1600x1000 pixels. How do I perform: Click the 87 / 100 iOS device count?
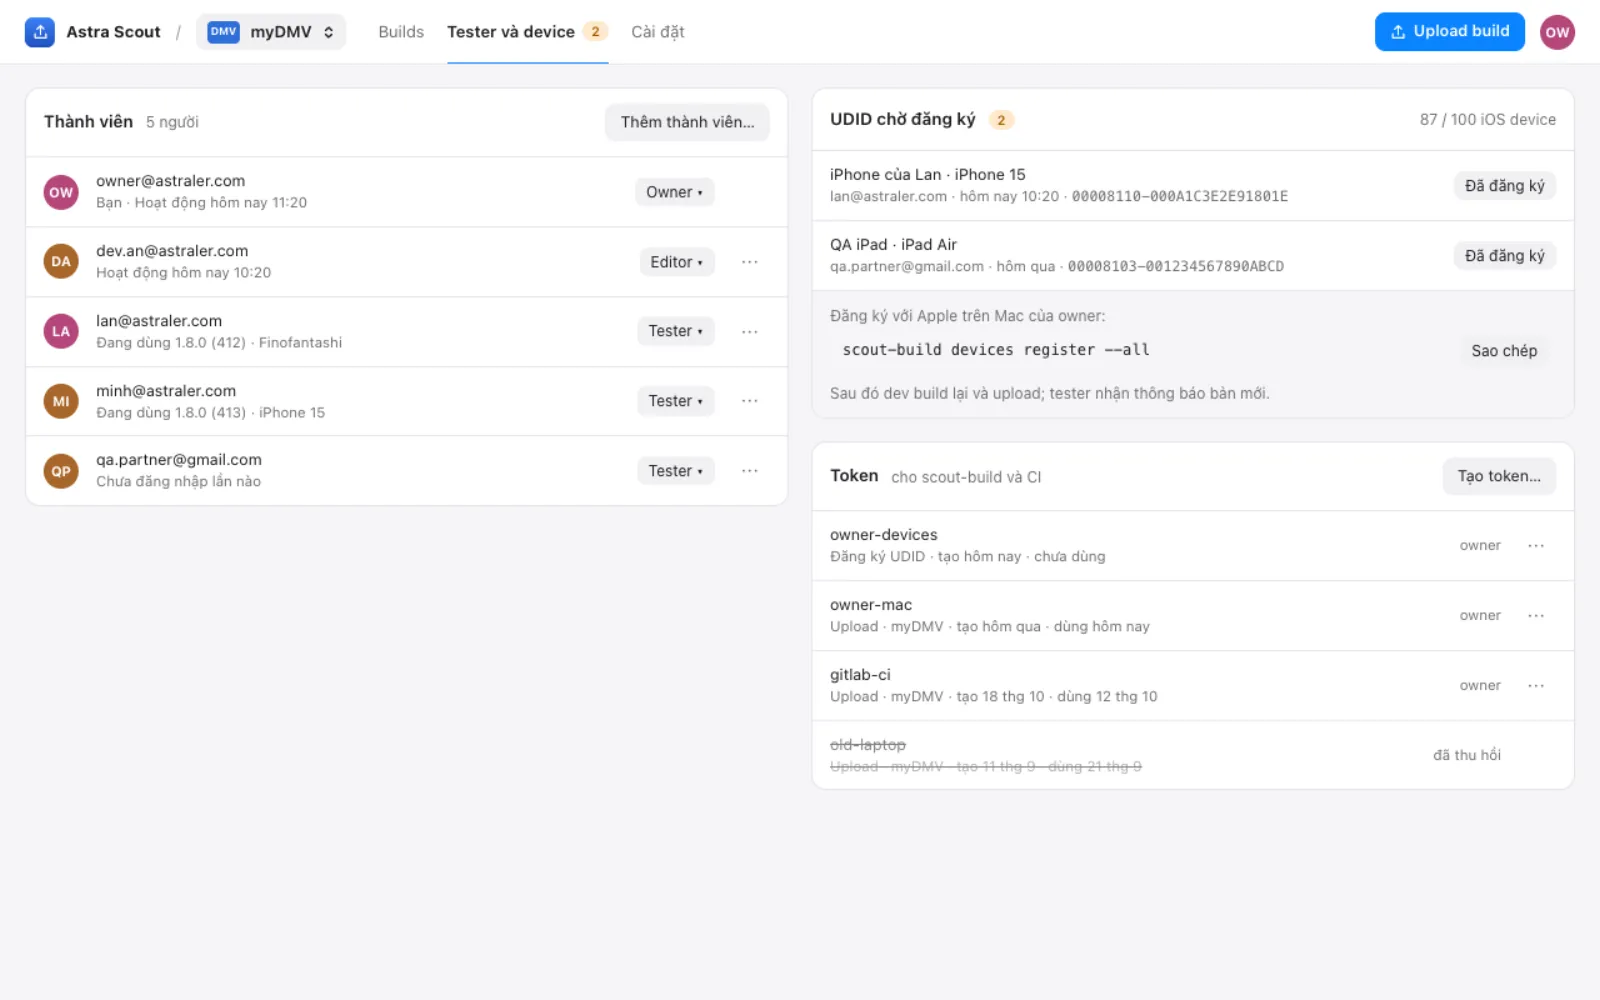pos(1487,120)
